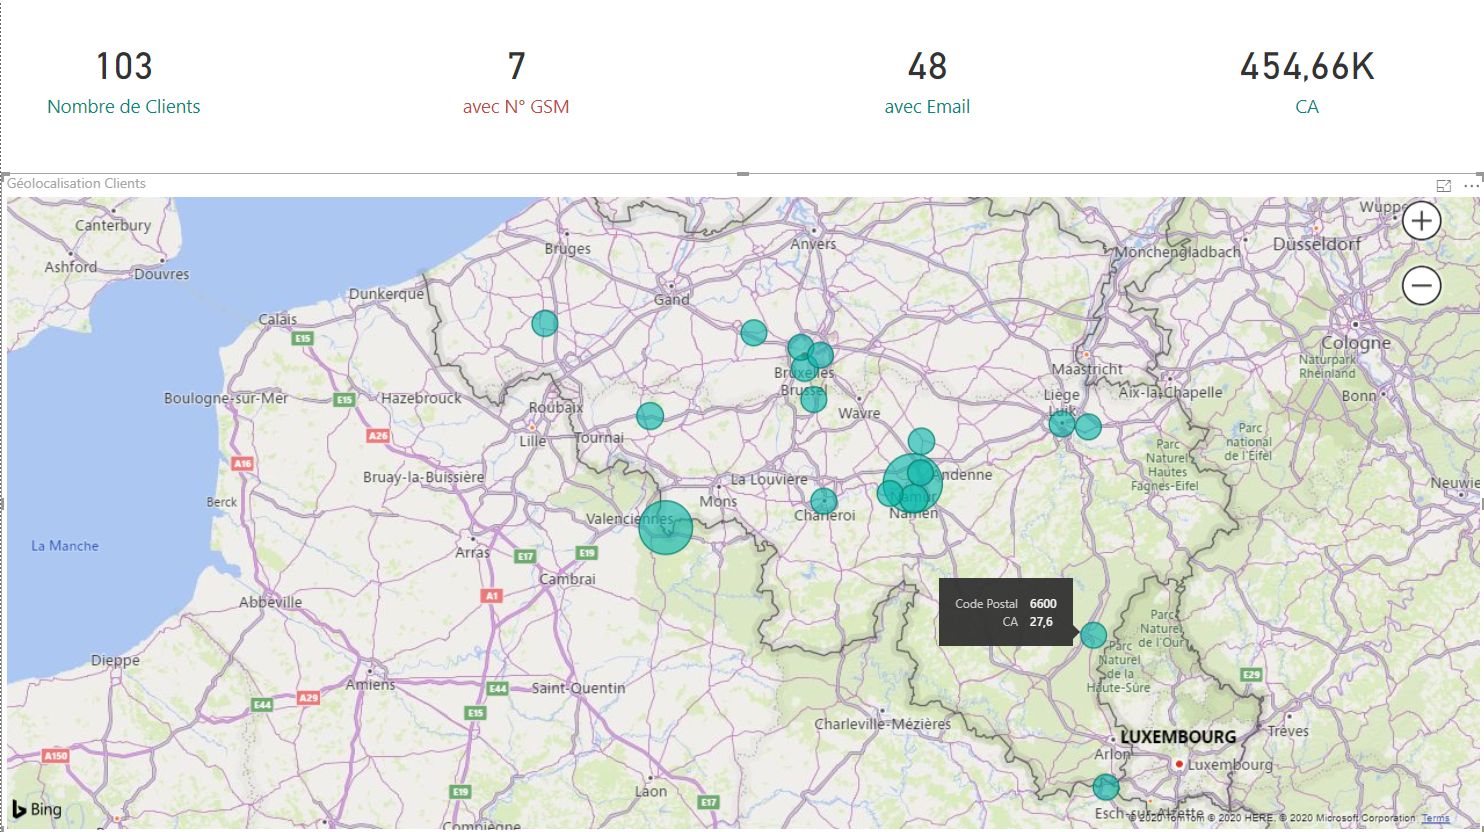Open the Terms link on the map
Viewport: 1484px width, 832px height.
1435,818
